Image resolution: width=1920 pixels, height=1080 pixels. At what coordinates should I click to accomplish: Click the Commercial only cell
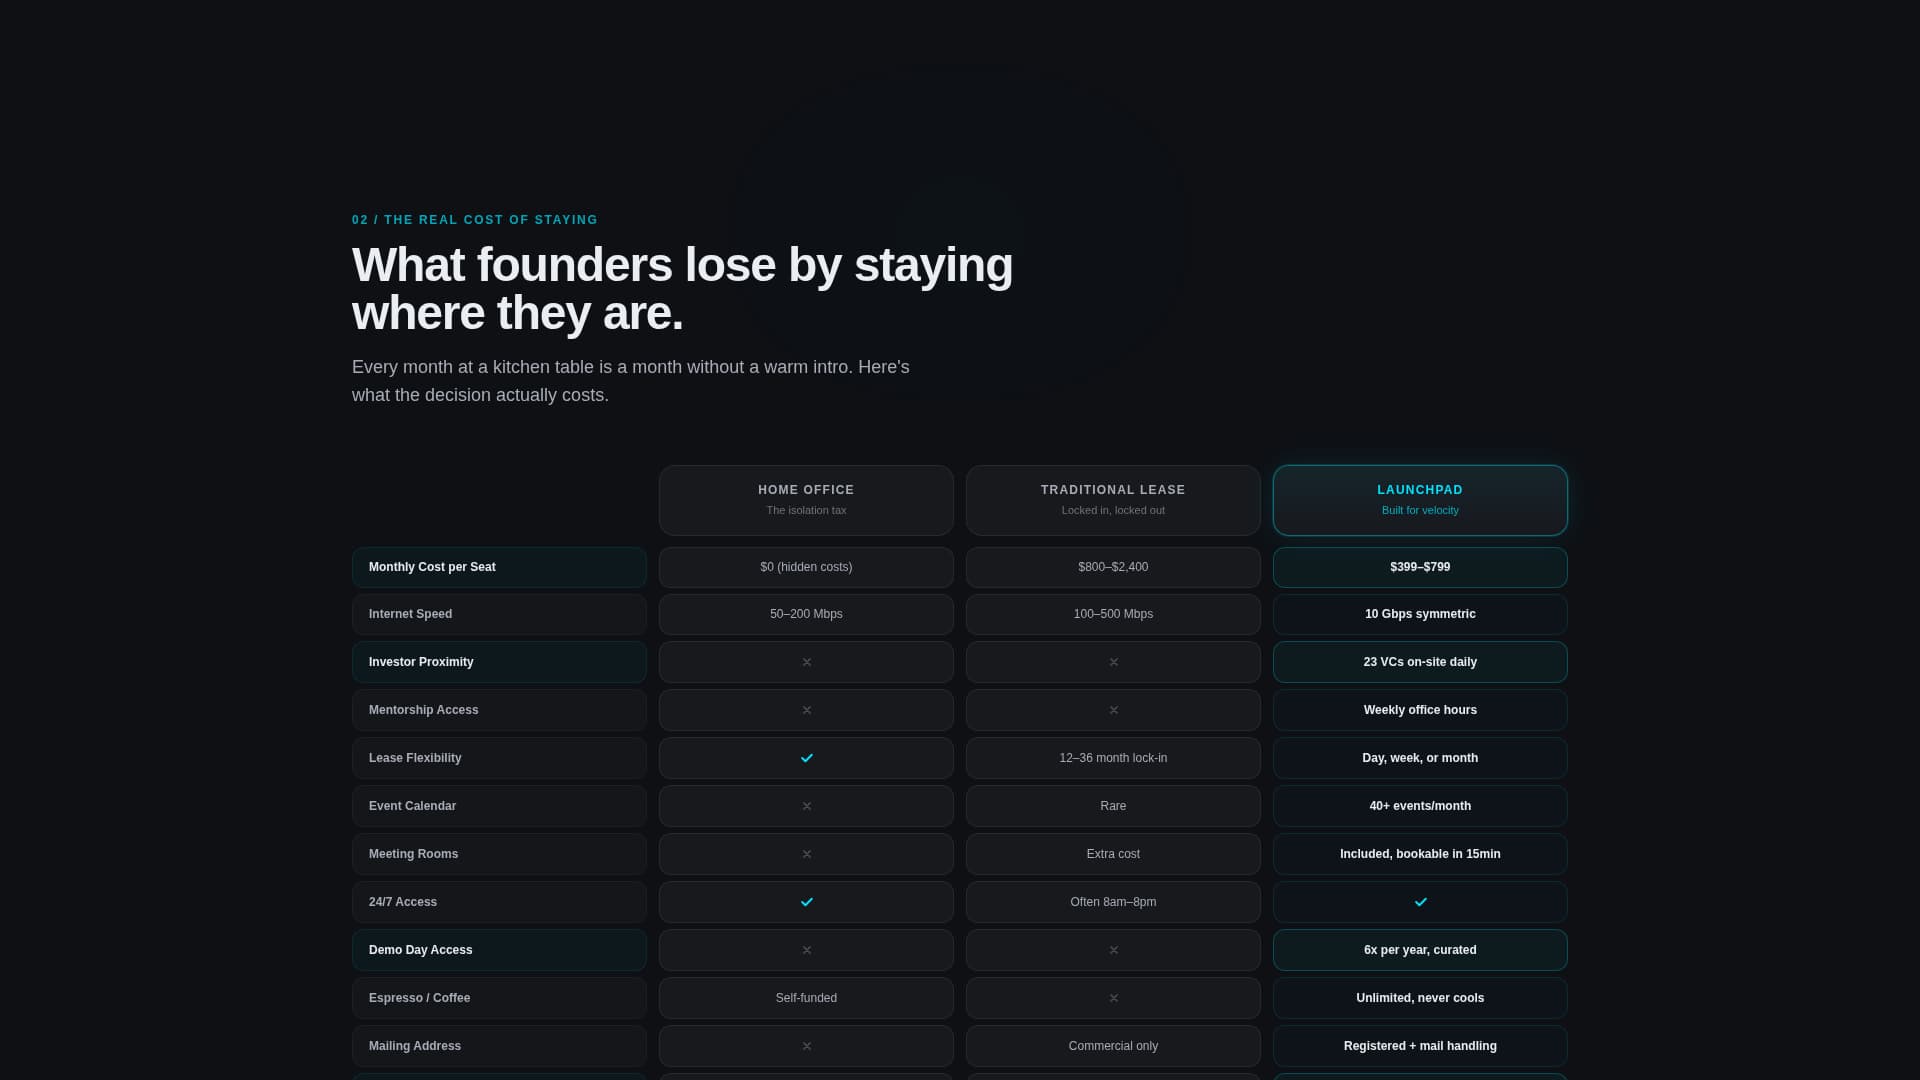tap(1113, 1046)
